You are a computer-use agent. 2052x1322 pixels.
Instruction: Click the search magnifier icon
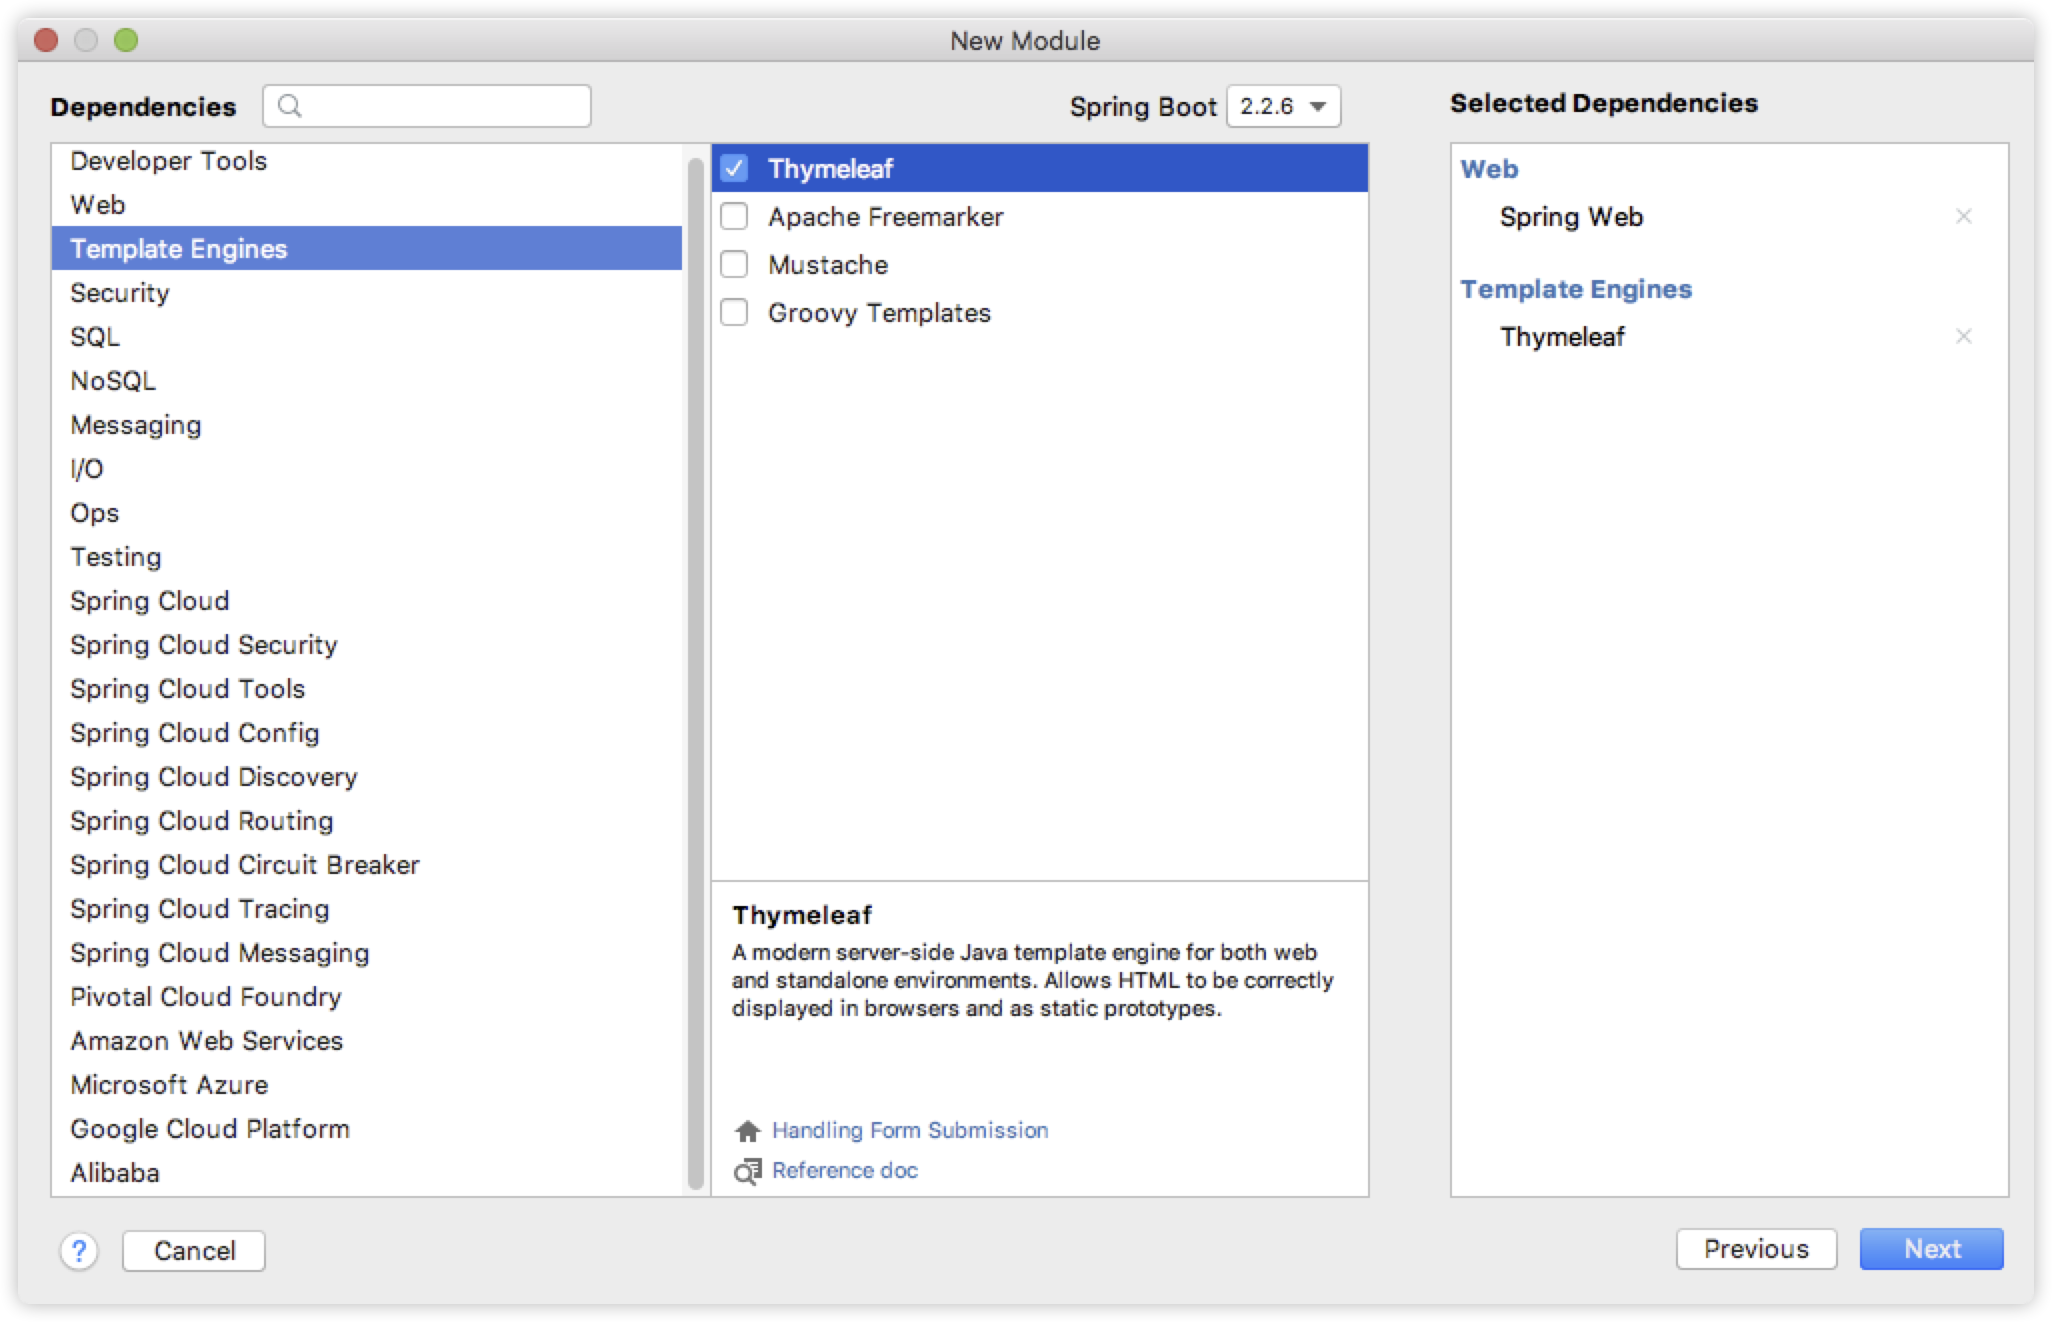[290, 106]
